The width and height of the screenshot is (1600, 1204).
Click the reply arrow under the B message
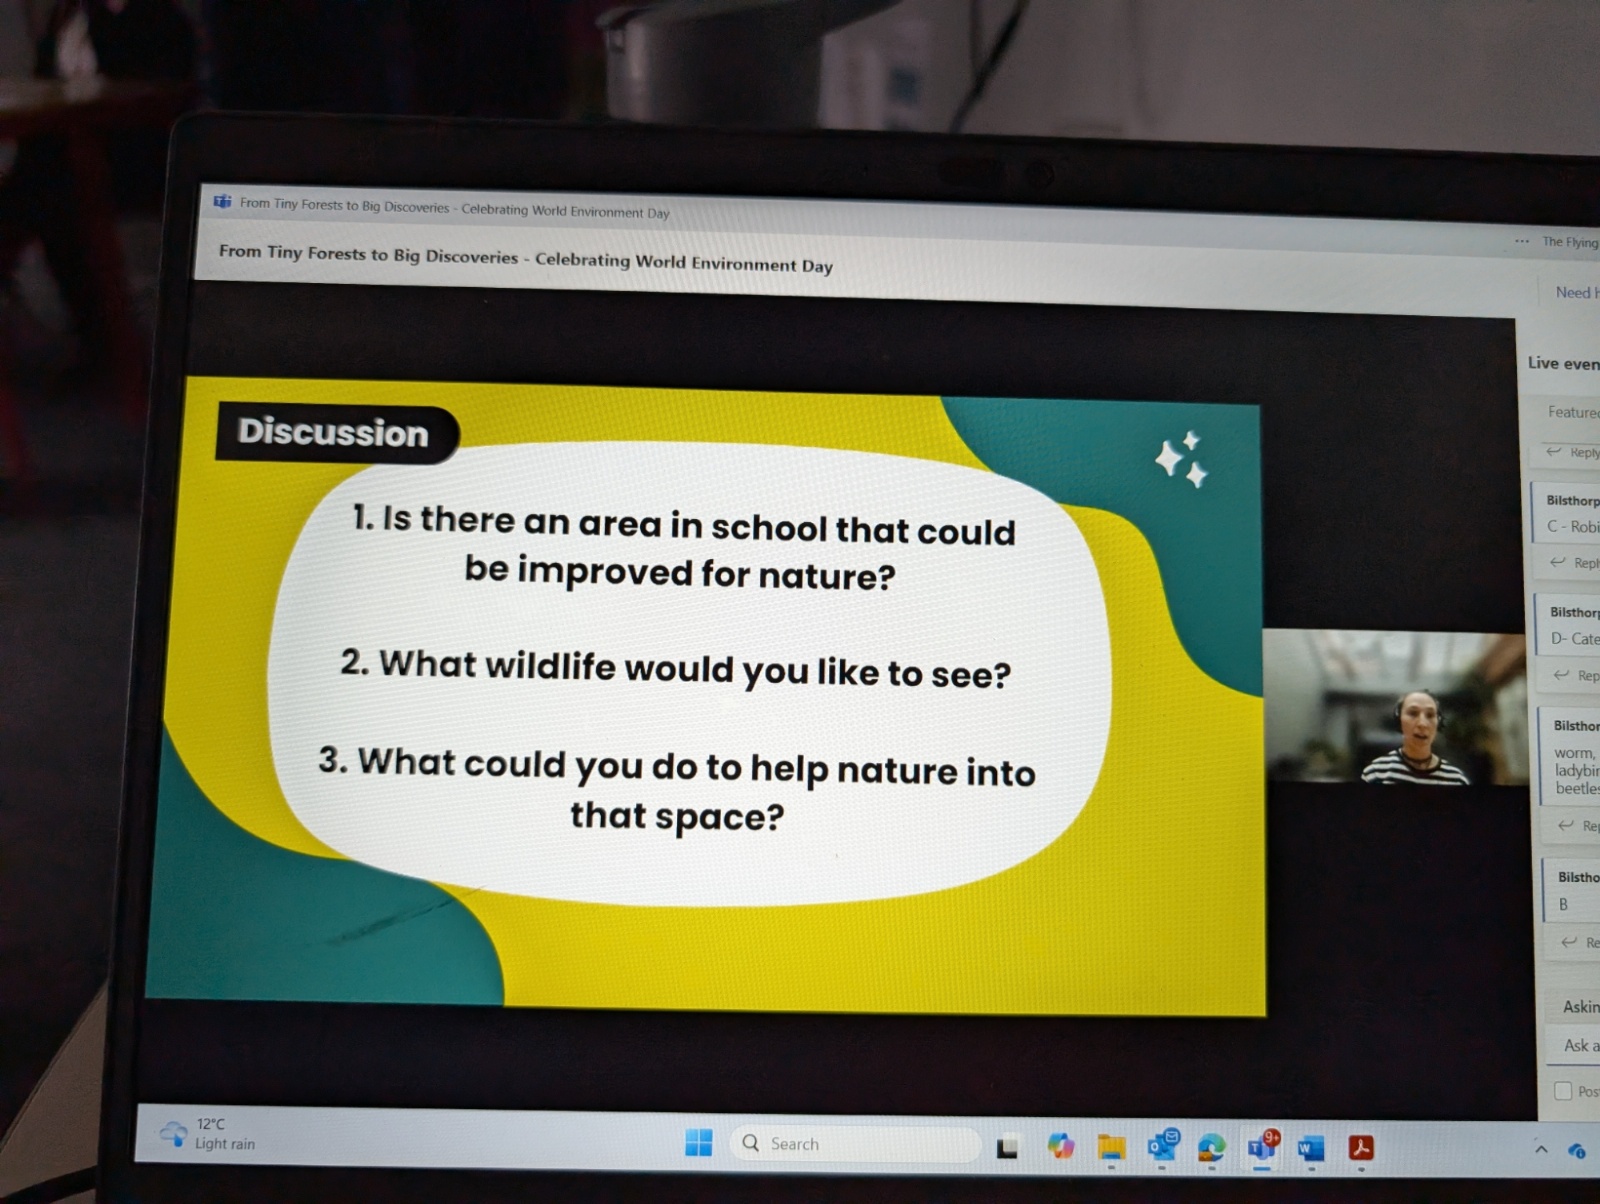coord(1570,942)
